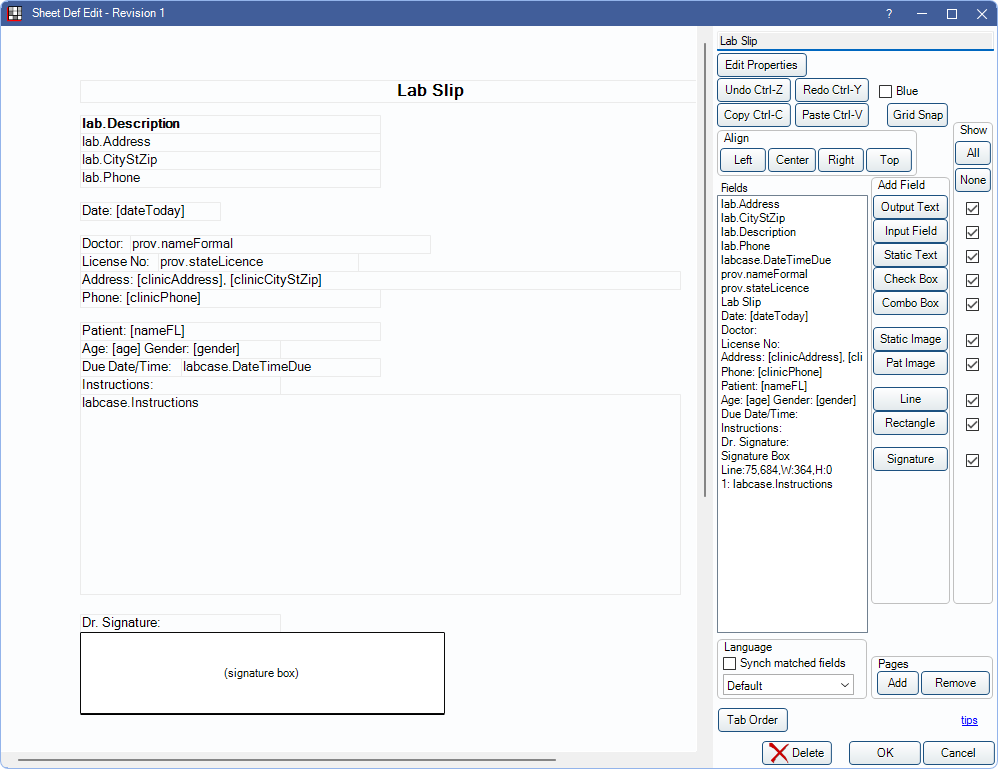Align selected fields to Center

pos(792,160)
